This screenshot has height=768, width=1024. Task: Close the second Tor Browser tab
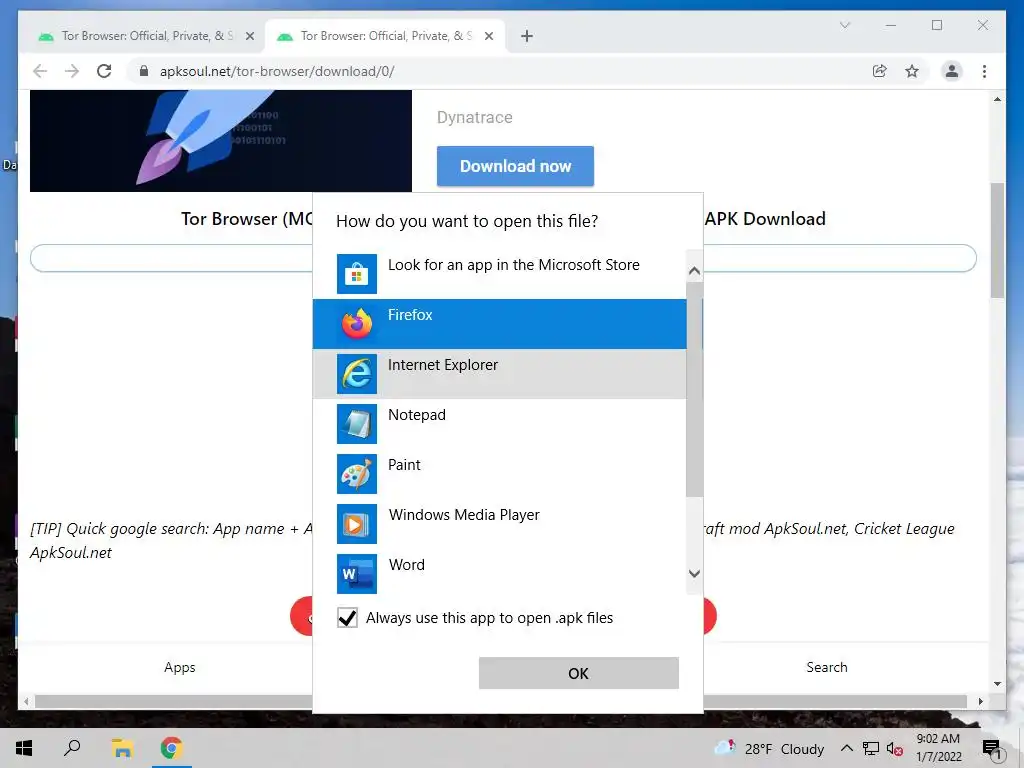click(488, 36)
